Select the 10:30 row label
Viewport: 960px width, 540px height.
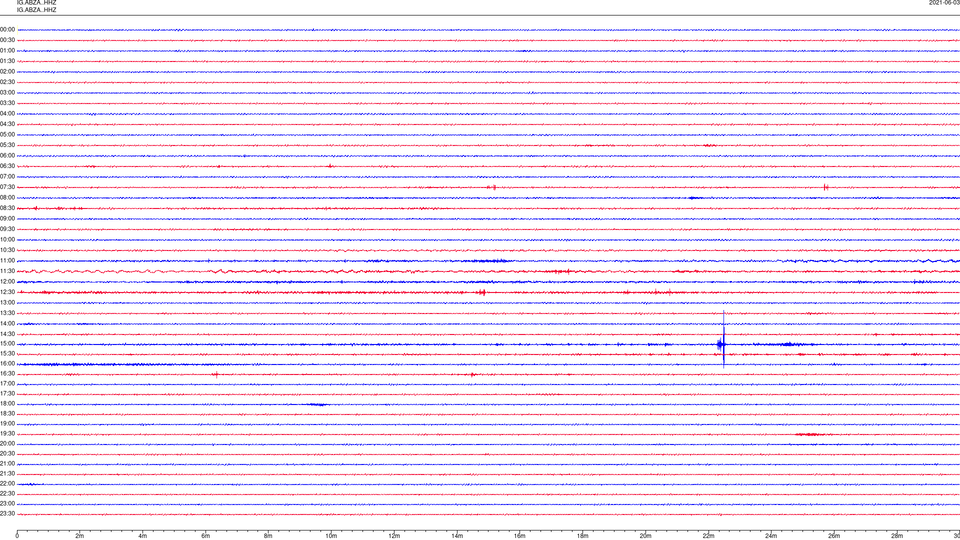tap(7, 250)
